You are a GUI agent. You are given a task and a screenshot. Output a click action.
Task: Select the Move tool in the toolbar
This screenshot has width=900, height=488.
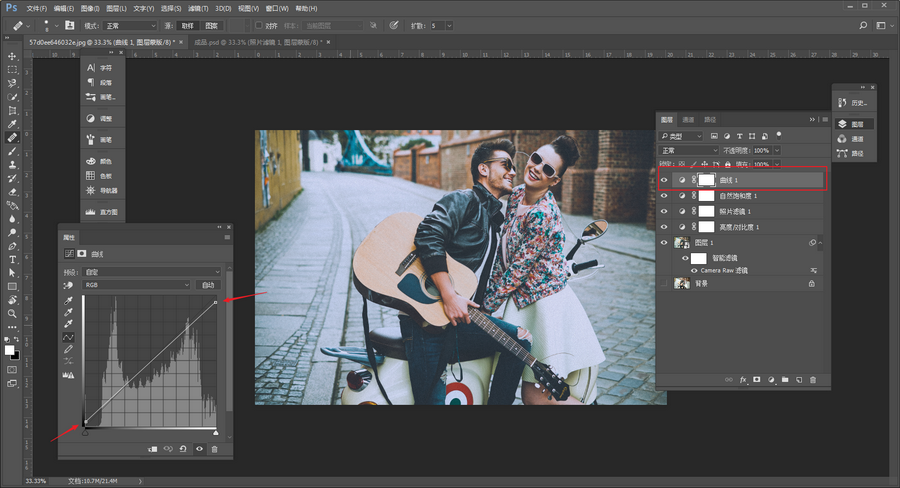click(x=13, y=57)
